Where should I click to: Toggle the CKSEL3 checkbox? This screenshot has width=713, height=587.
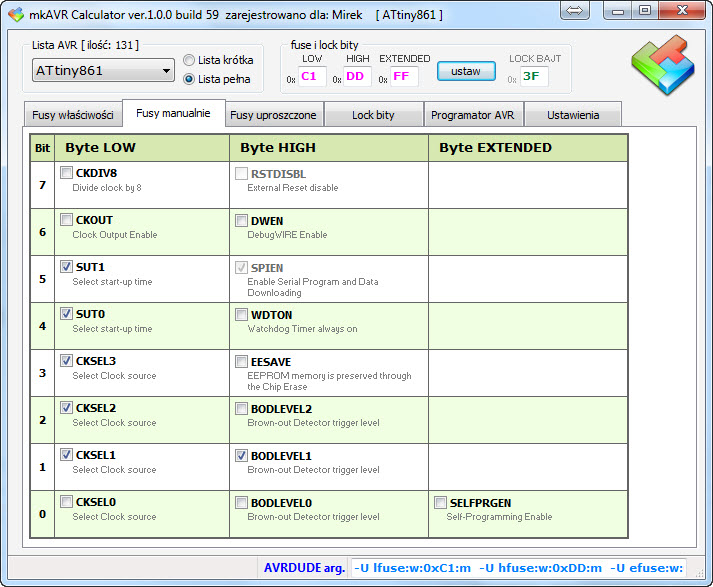[x=66, y=361]
